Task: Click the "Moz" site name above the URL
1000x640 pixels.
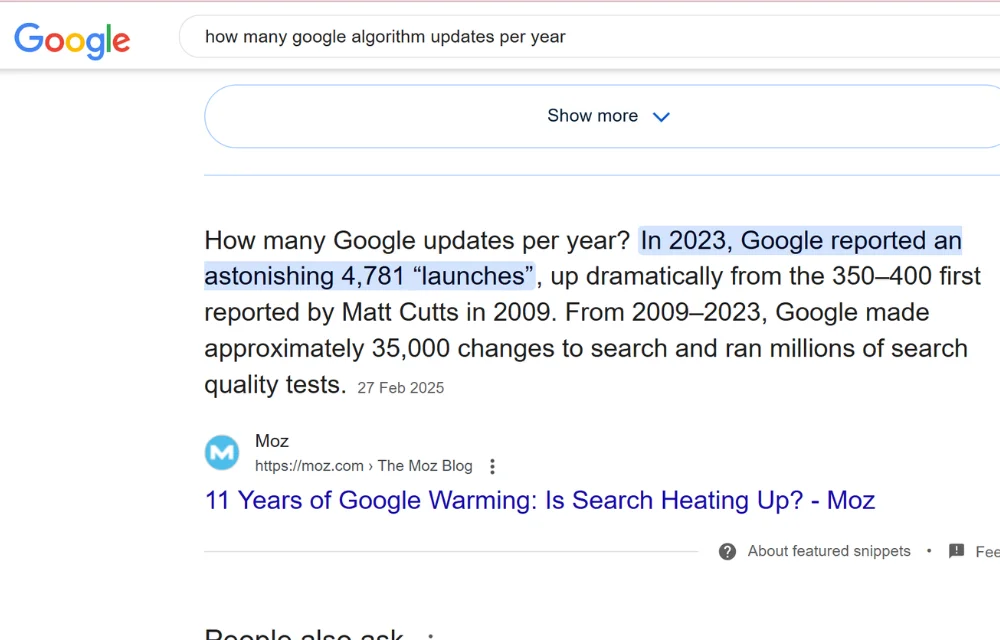Action: pyautogui.click(x=272, y=440)
